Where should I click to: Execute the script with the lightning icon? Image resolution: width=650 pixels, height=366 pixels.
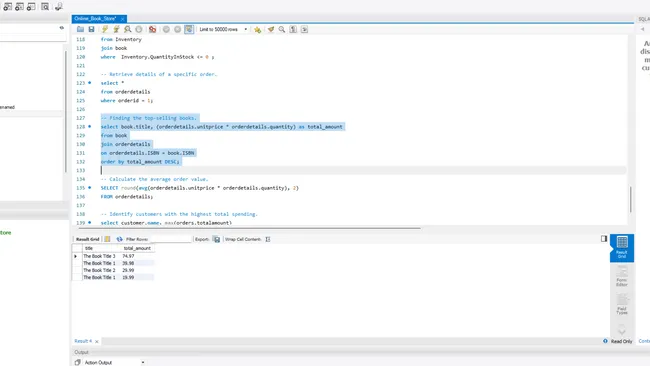pyautogui.click(x=105, y=29)
